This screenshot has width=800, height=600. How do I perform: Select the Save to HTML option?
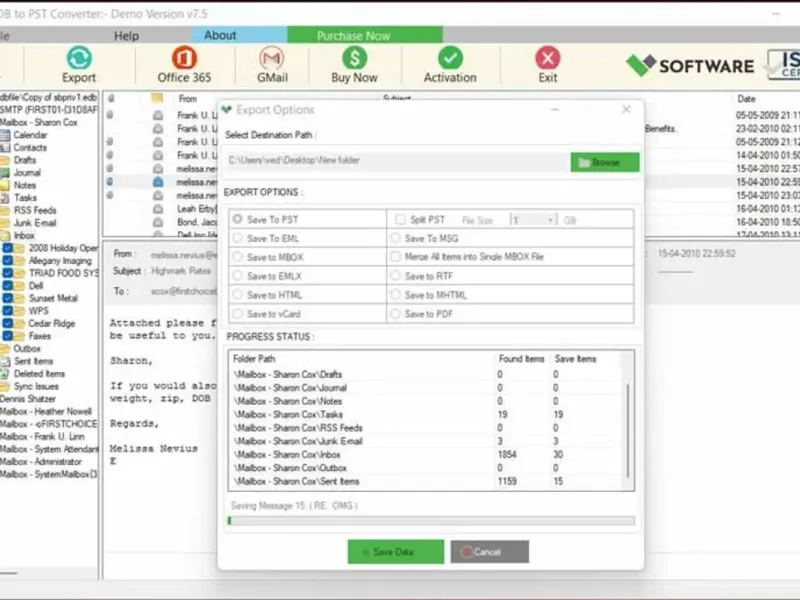(x=237, y=294)
